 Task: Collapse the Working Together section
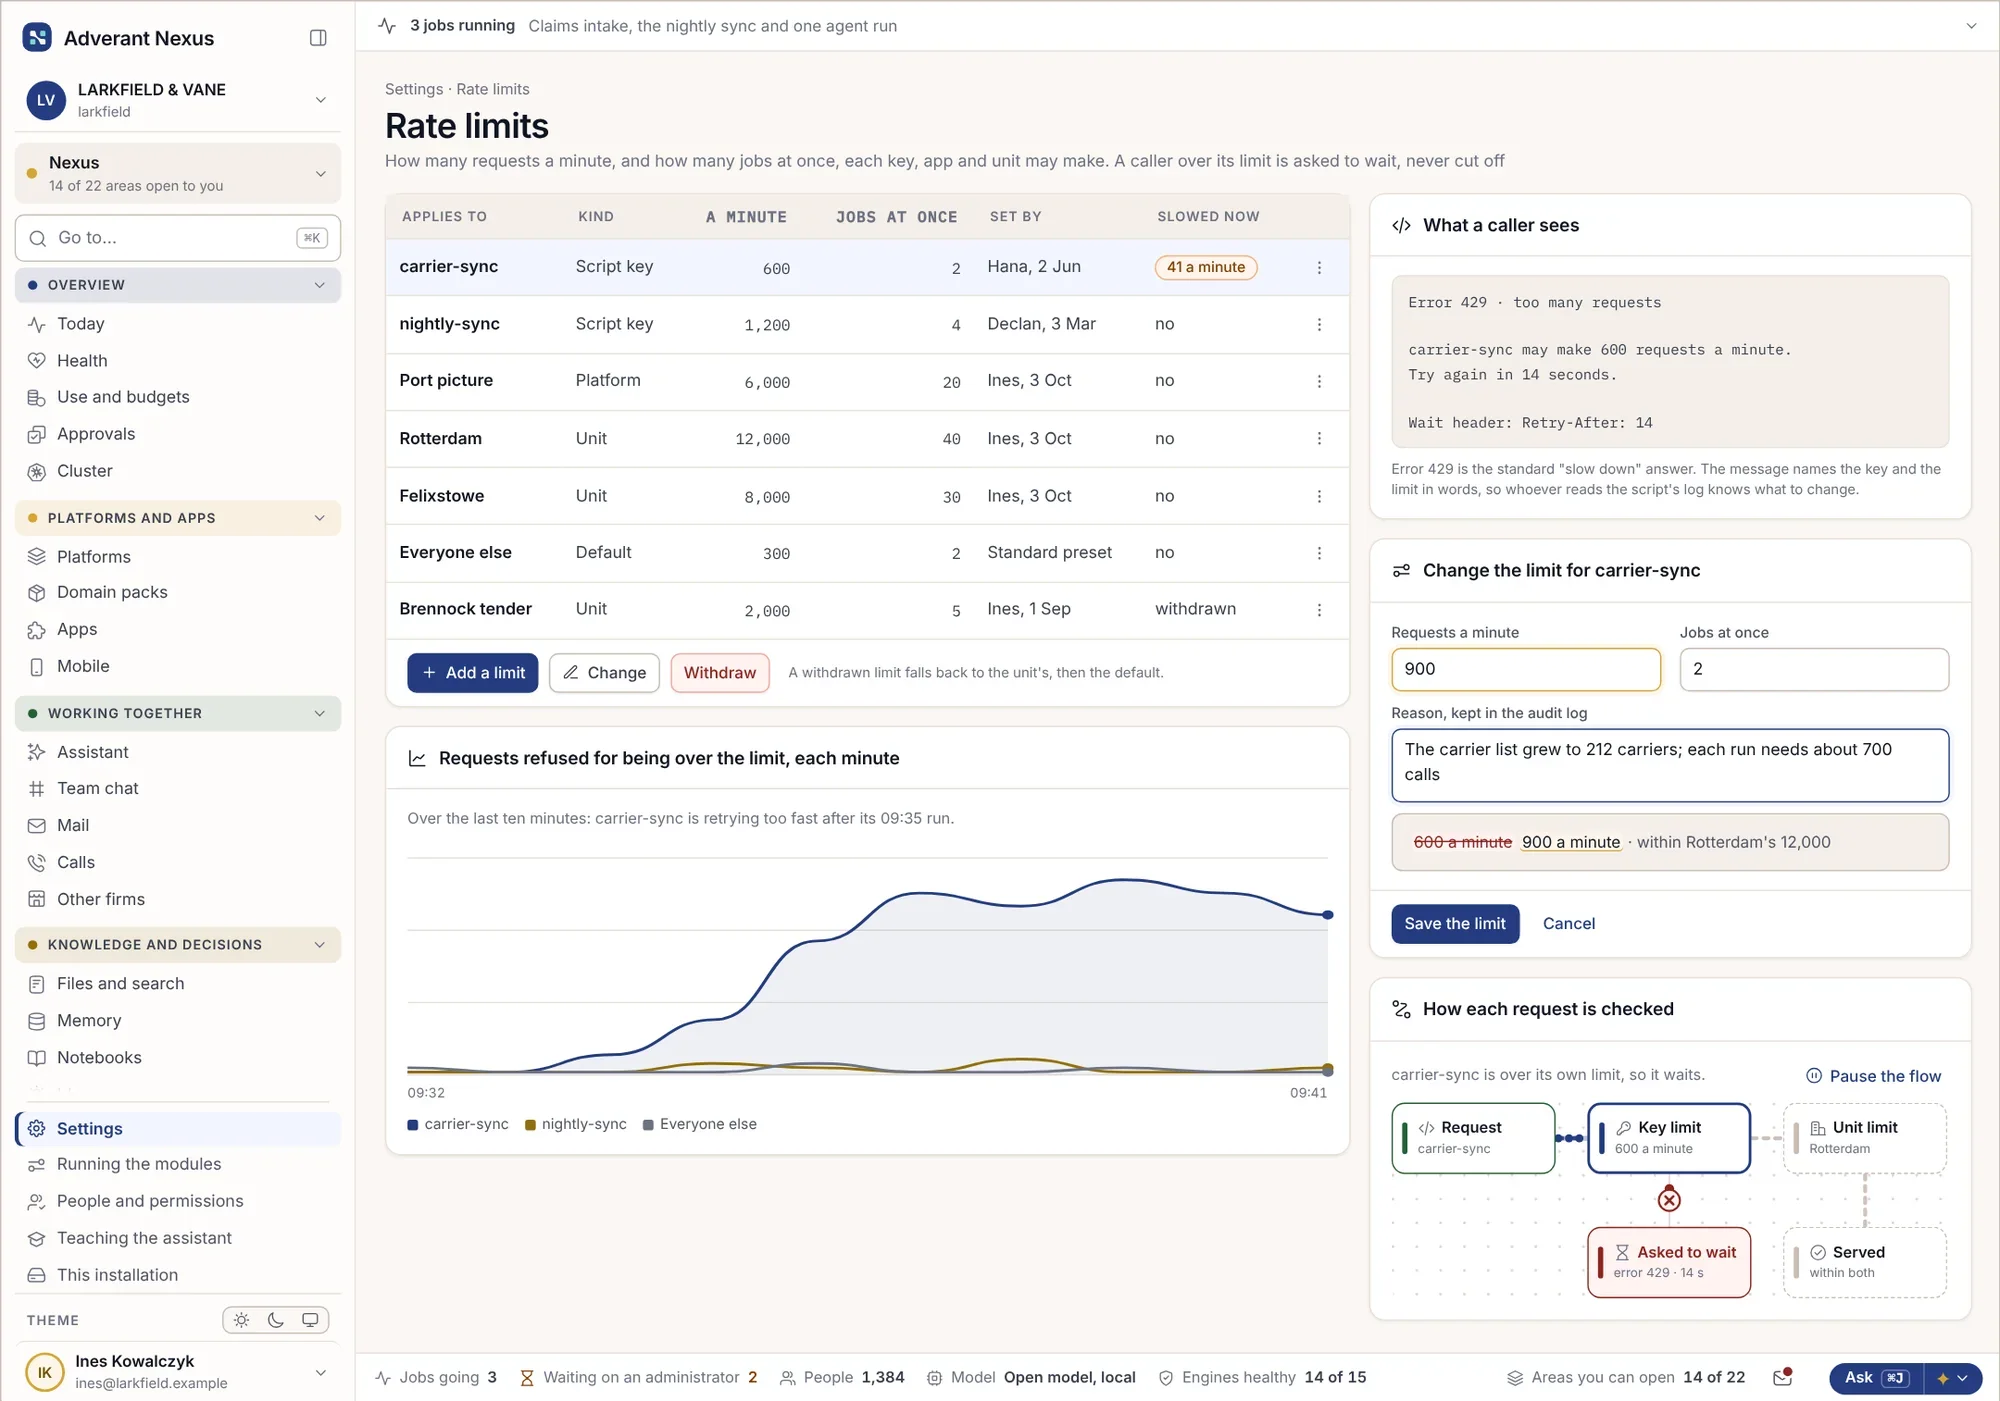(177, 713)
